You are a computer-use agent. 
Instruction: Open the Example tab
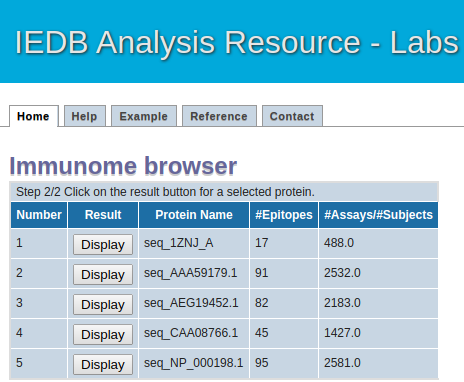pyautogui.click(x=144, y=116)
